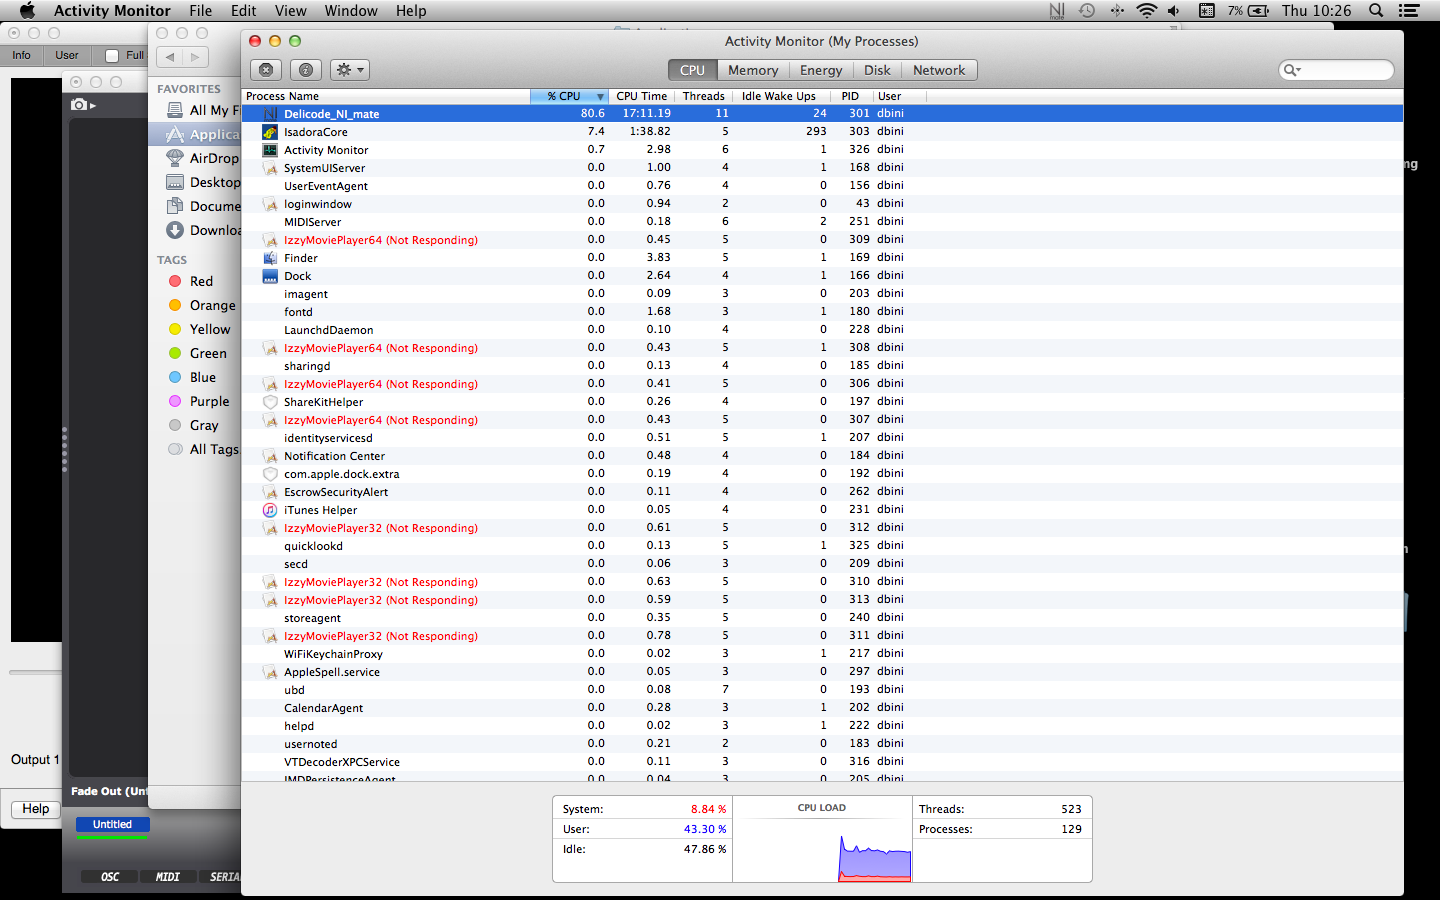Click the com.apple.dock.extra process icon
The image size is (1440, 900).
(x=270, y=474)
